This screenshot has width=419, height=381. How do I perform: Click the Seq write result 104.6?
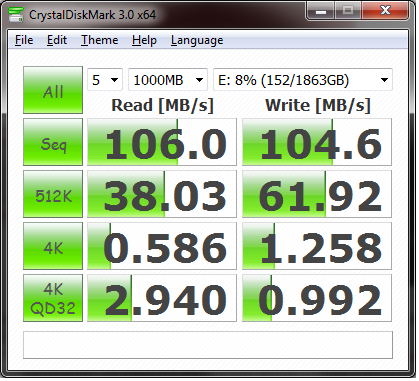tap(317, 142)
